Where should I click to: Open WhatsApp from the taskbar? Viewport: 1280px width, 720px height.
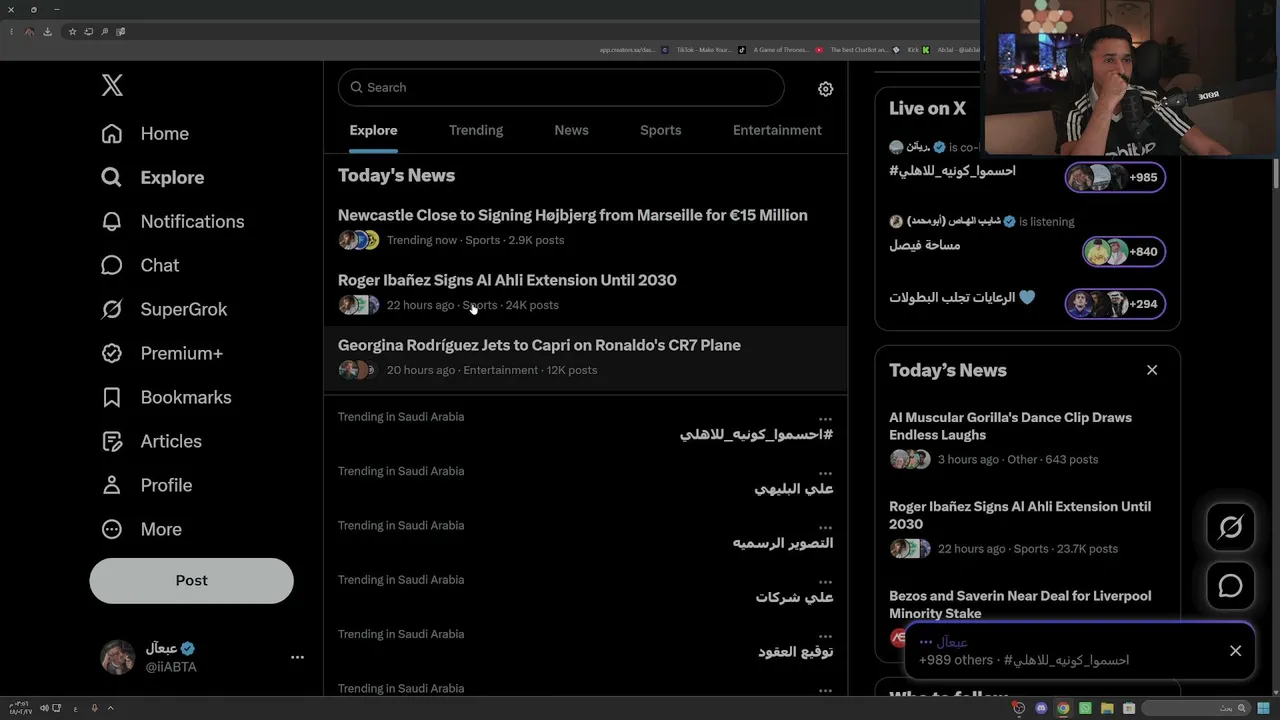tap(1085, 708)
